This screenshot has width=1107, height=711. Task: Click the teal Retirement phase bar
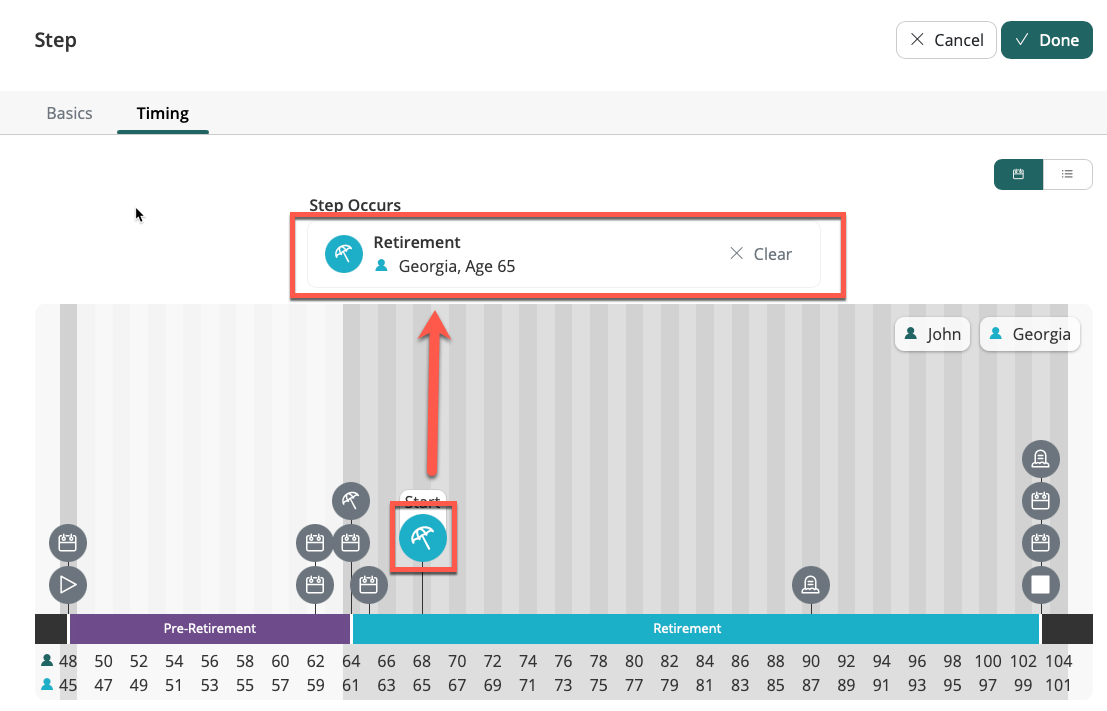coord(687,629)
